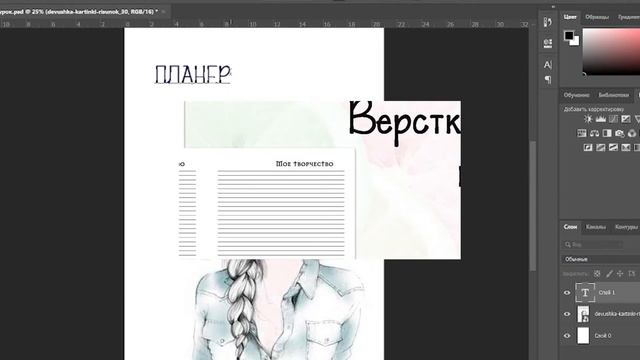
Task: Select the Слой 1 text layer thumbnail
Action: click(x=585, y=293)
